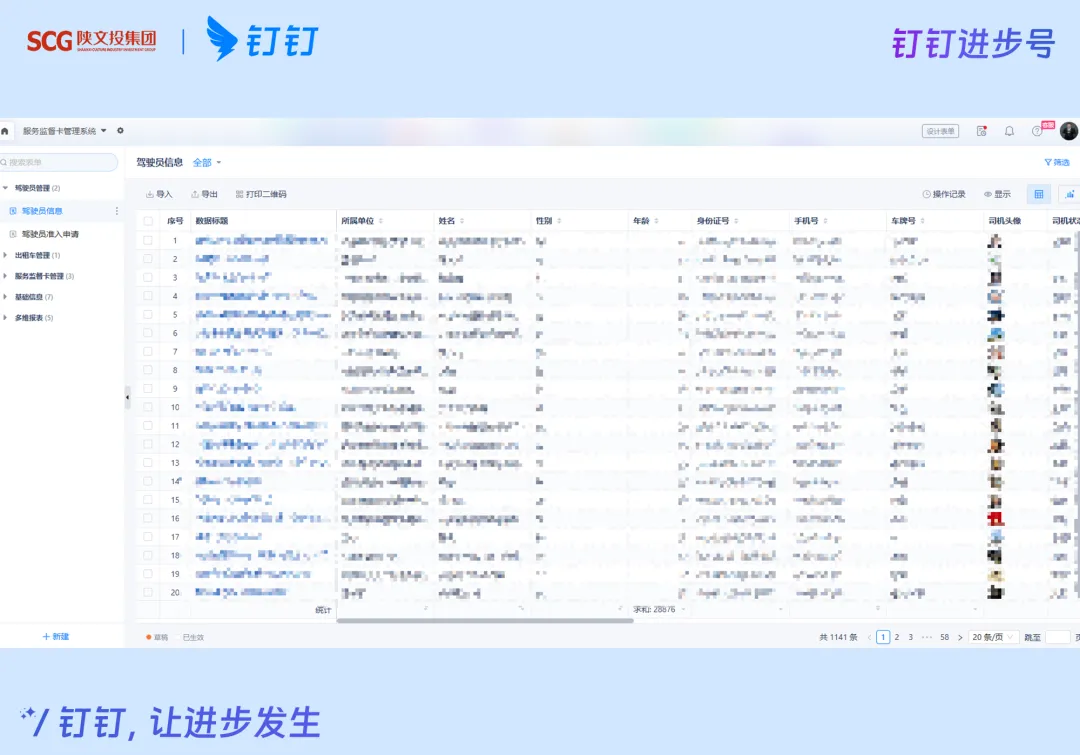Screen dimensions: 1080x755
Task: Click the 司机头像 column header
Action: 1005,221
